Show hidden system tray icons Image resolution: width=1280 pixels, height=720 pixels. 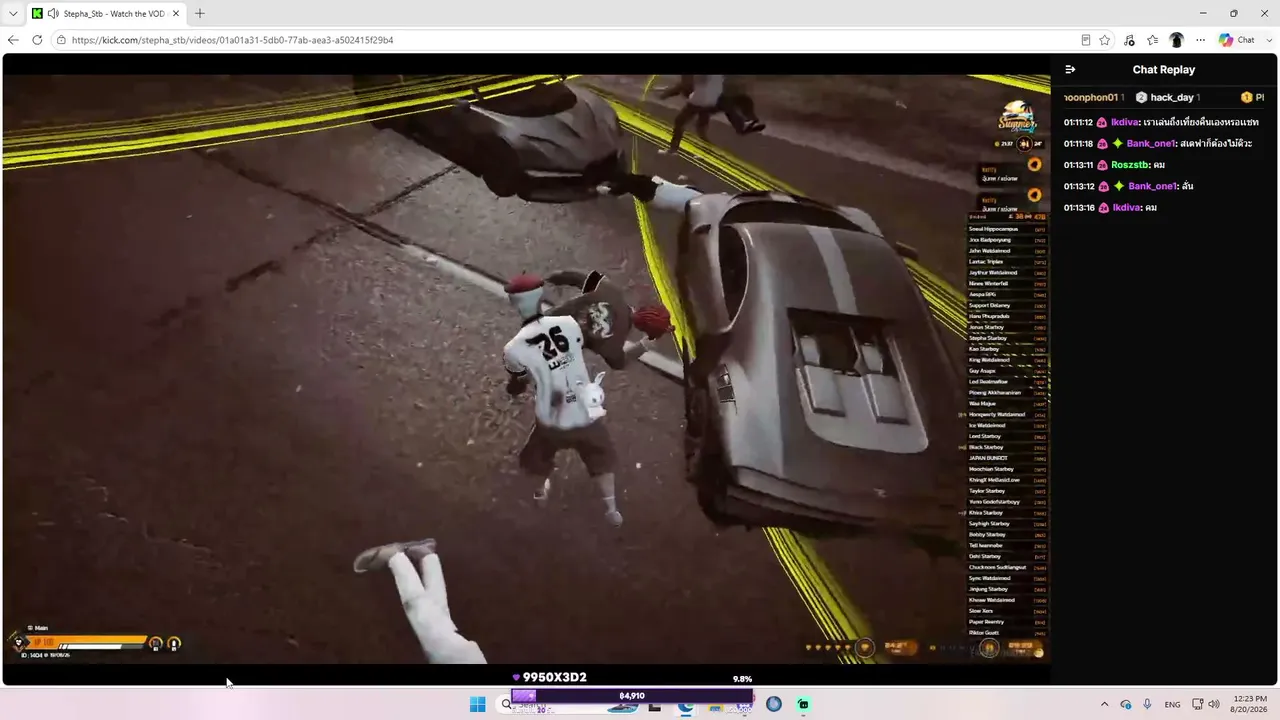(1104, 704)
